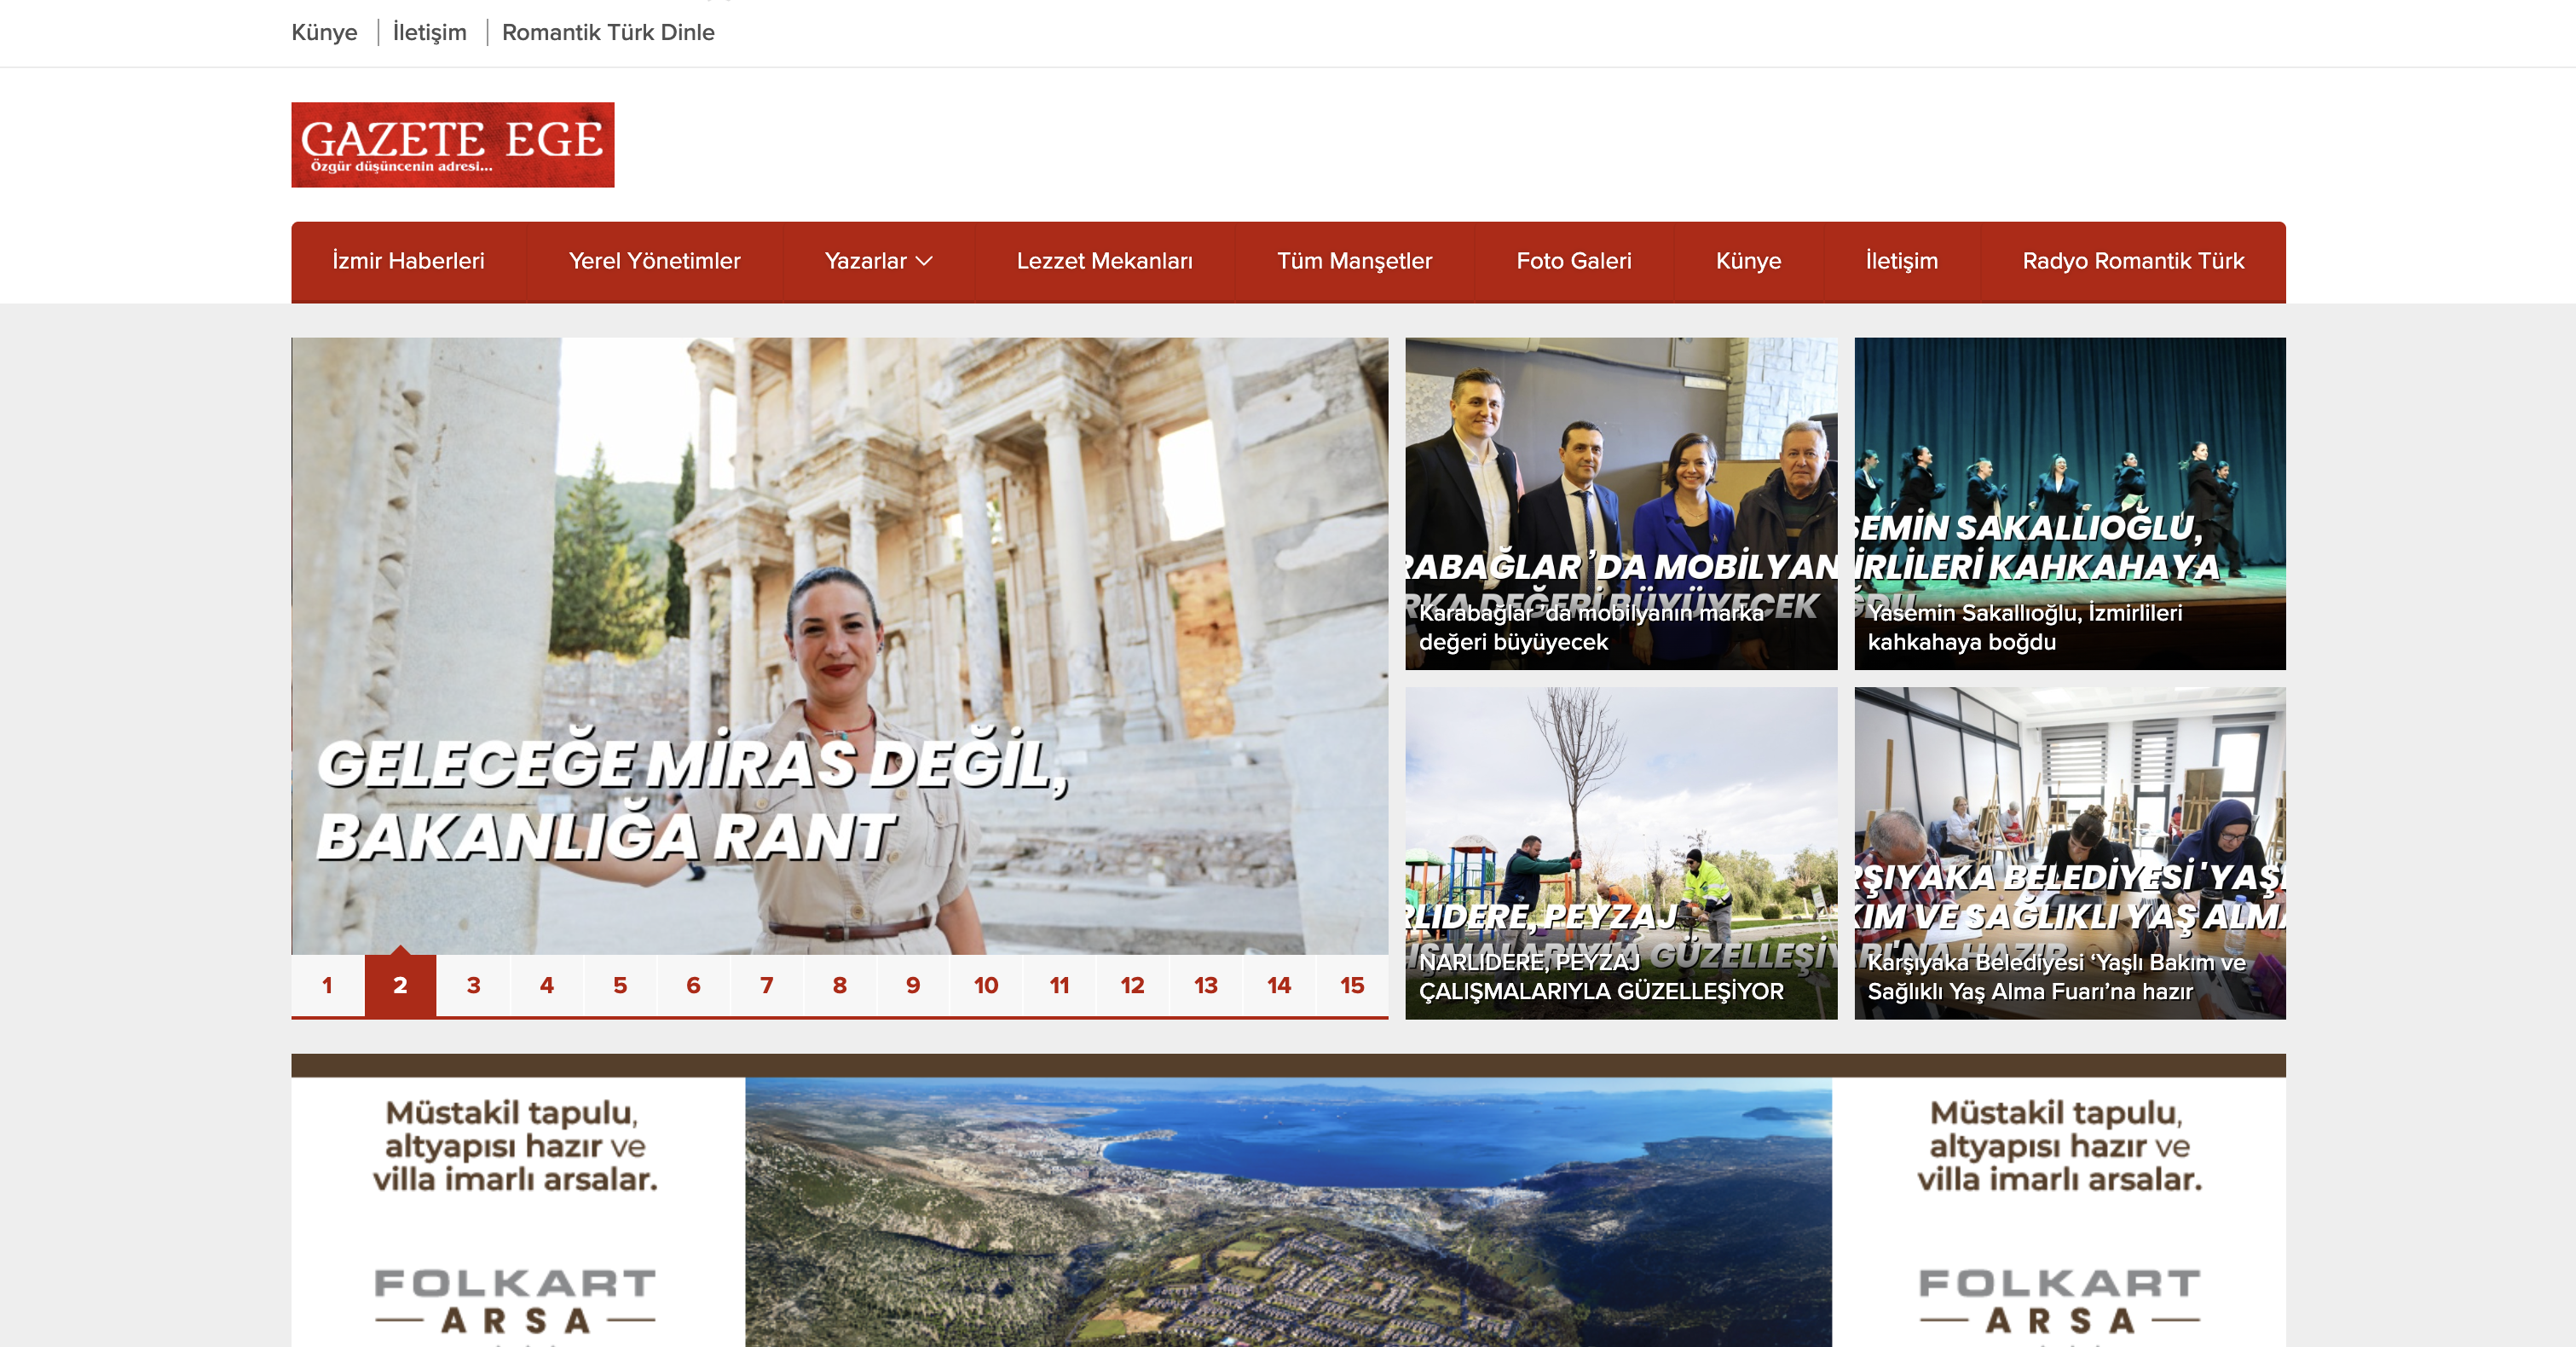Screen dimensions: 2576x1347
Task: Open Foto Galeri from red menu
Action: [1573, 261]
